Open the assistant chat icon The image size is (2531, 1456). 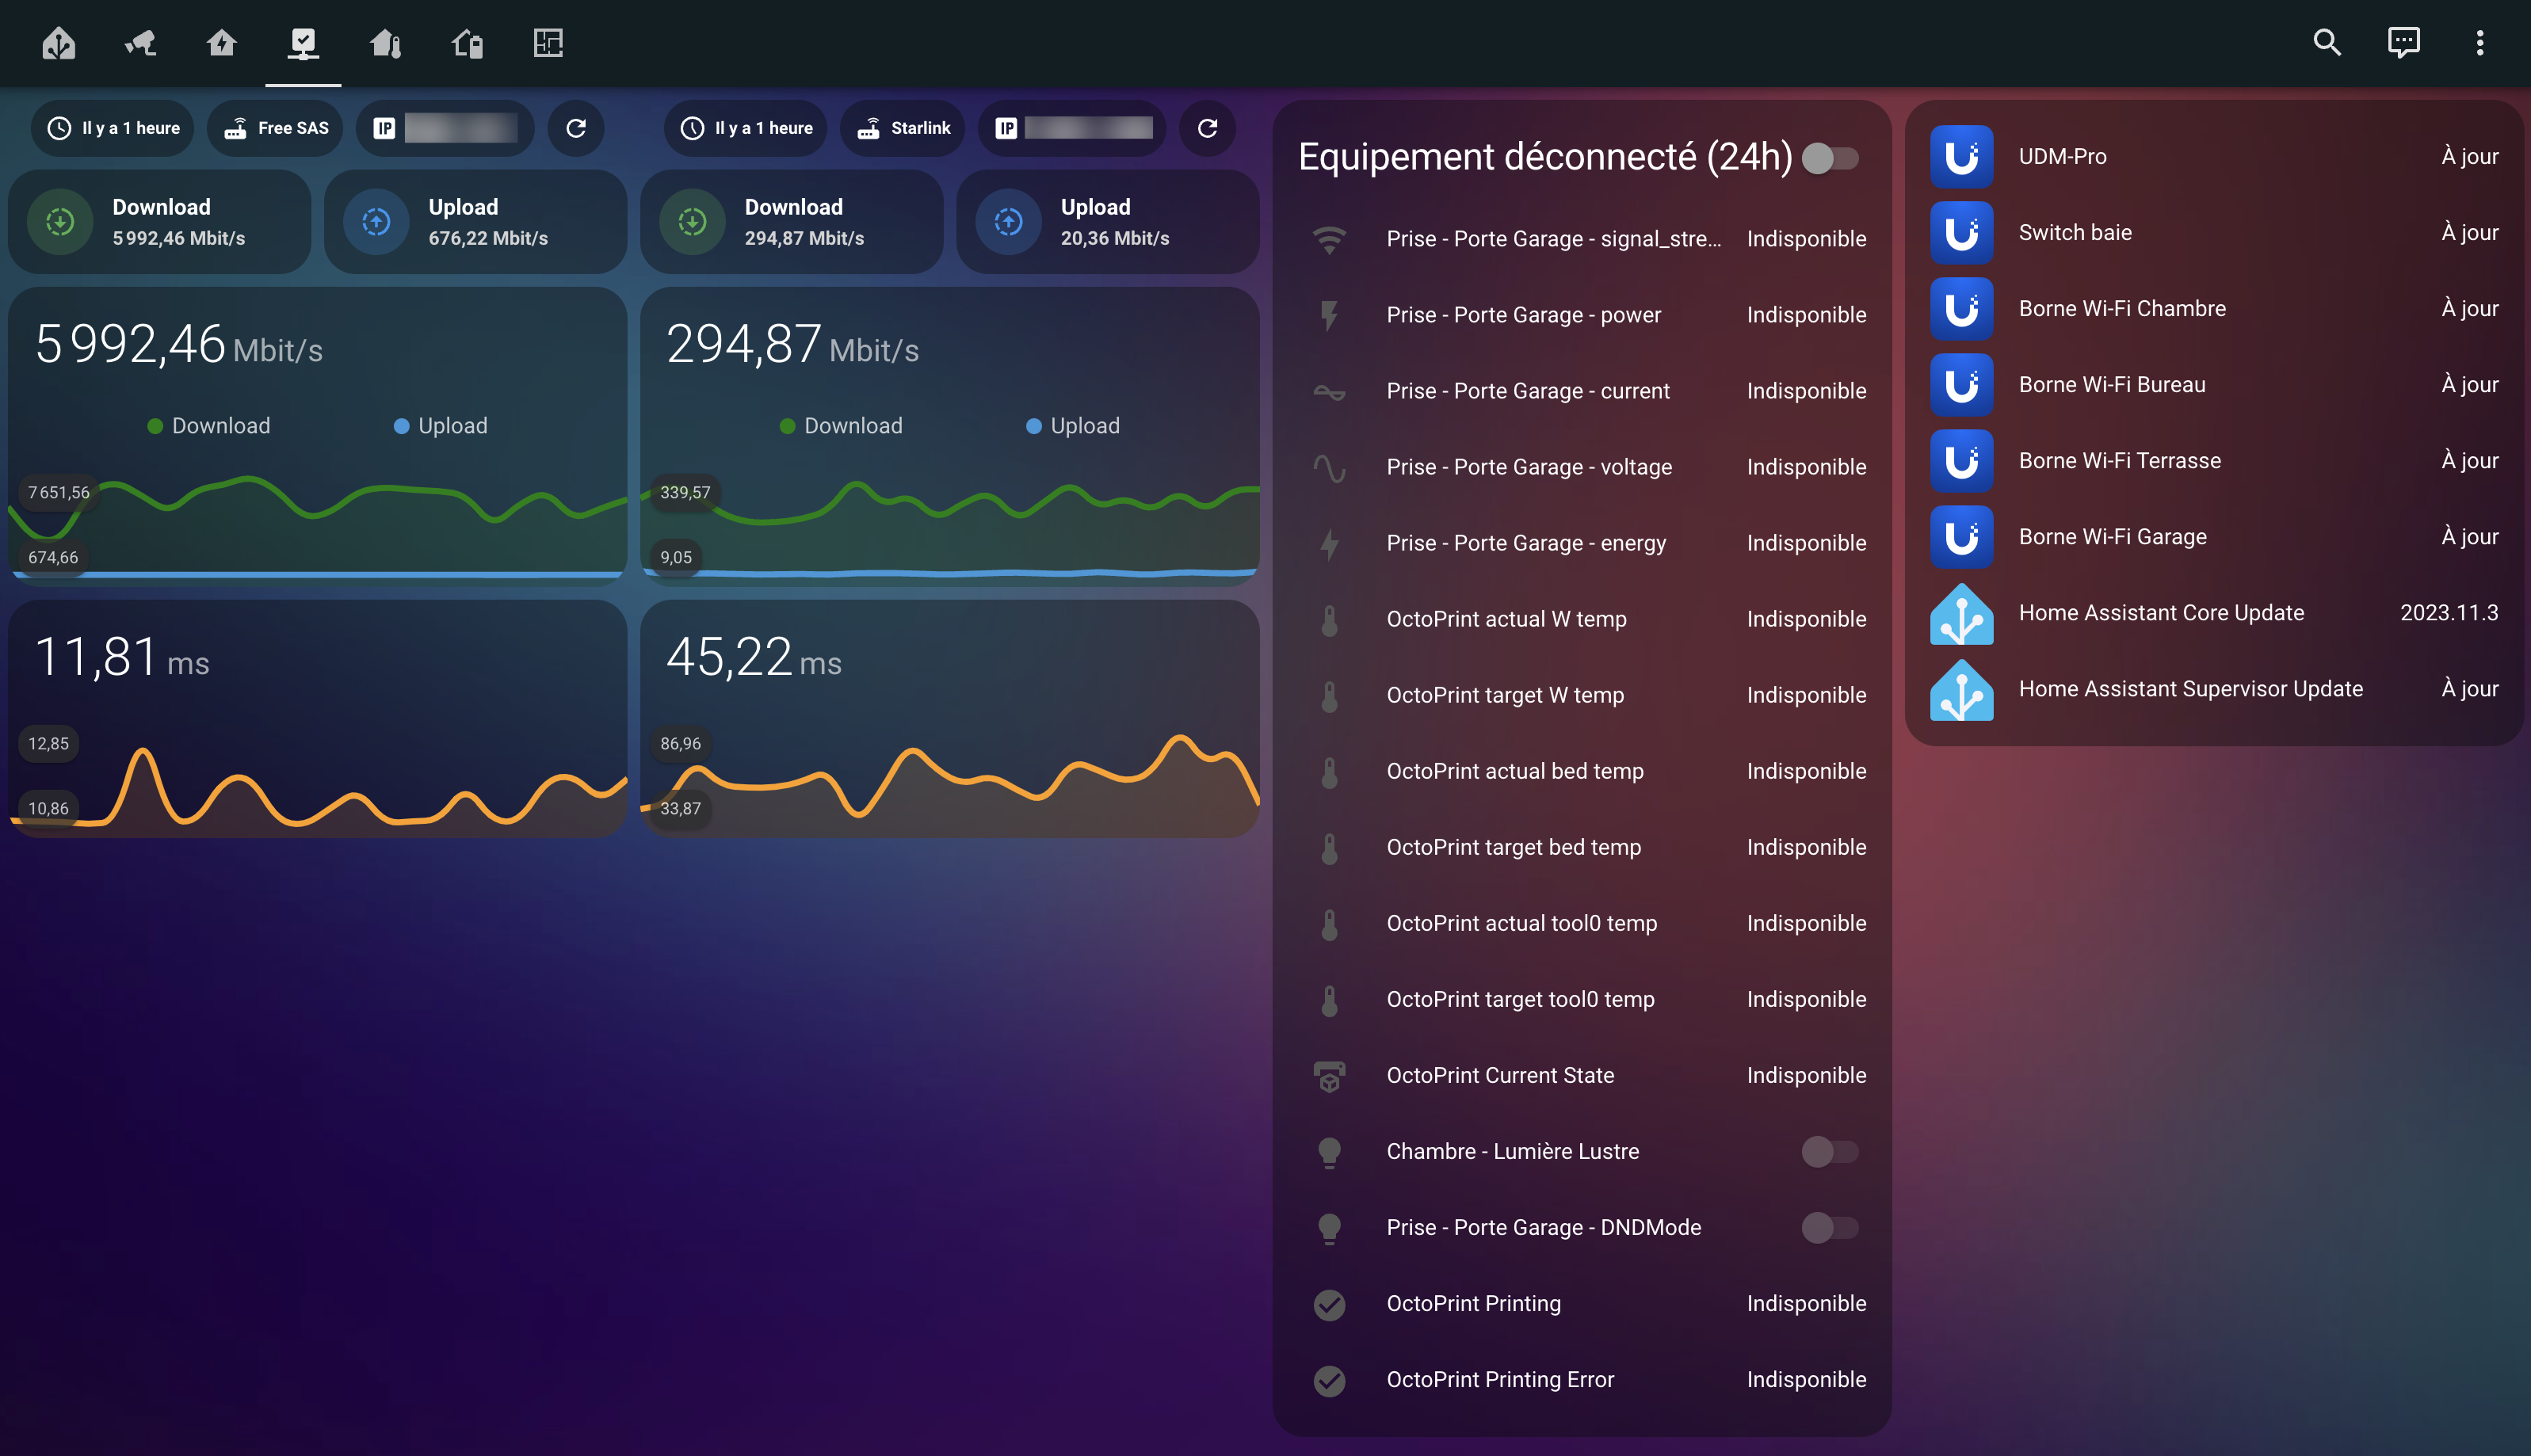pyautogui.click(x=2403, y=43)
